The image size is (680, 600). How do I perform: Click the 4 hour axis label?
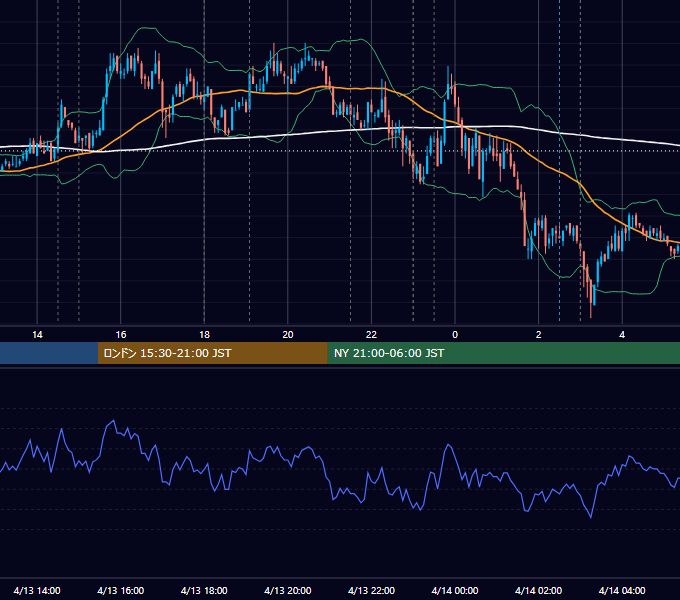pyautogui.click(x=622, y=335)
